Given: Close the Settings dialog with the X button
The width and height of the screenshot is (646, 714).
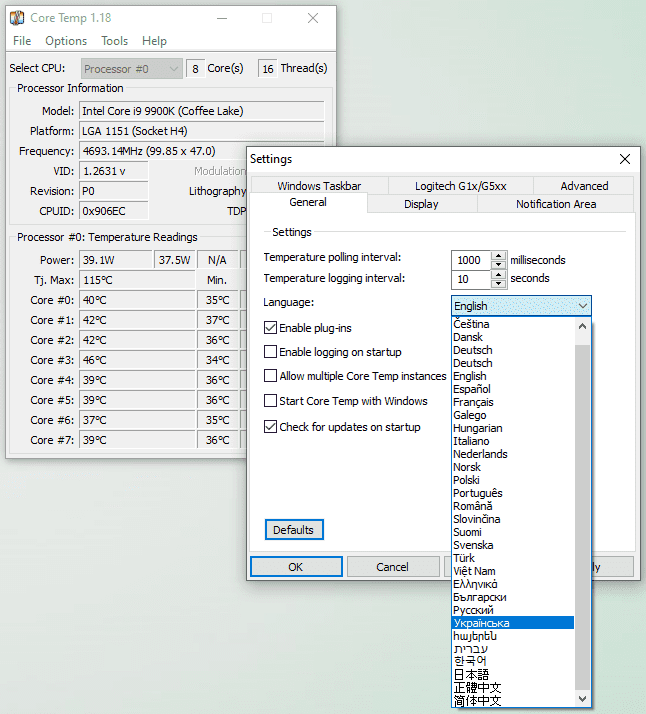Looking at the screenshot, I should pos(625,159).
